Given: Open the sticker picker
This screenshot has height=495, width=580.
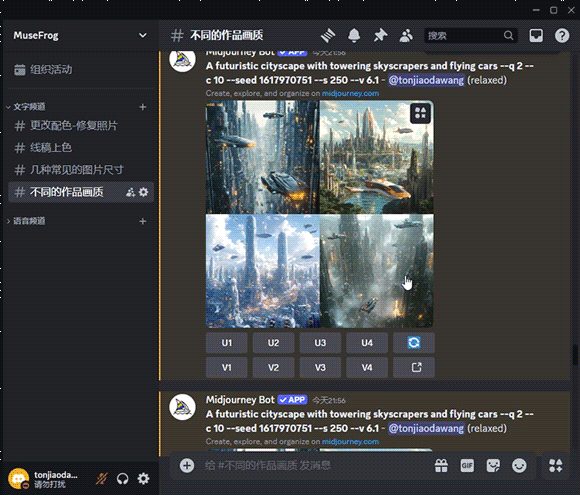Looking at the screenshot, I should [x=493, y=465].
